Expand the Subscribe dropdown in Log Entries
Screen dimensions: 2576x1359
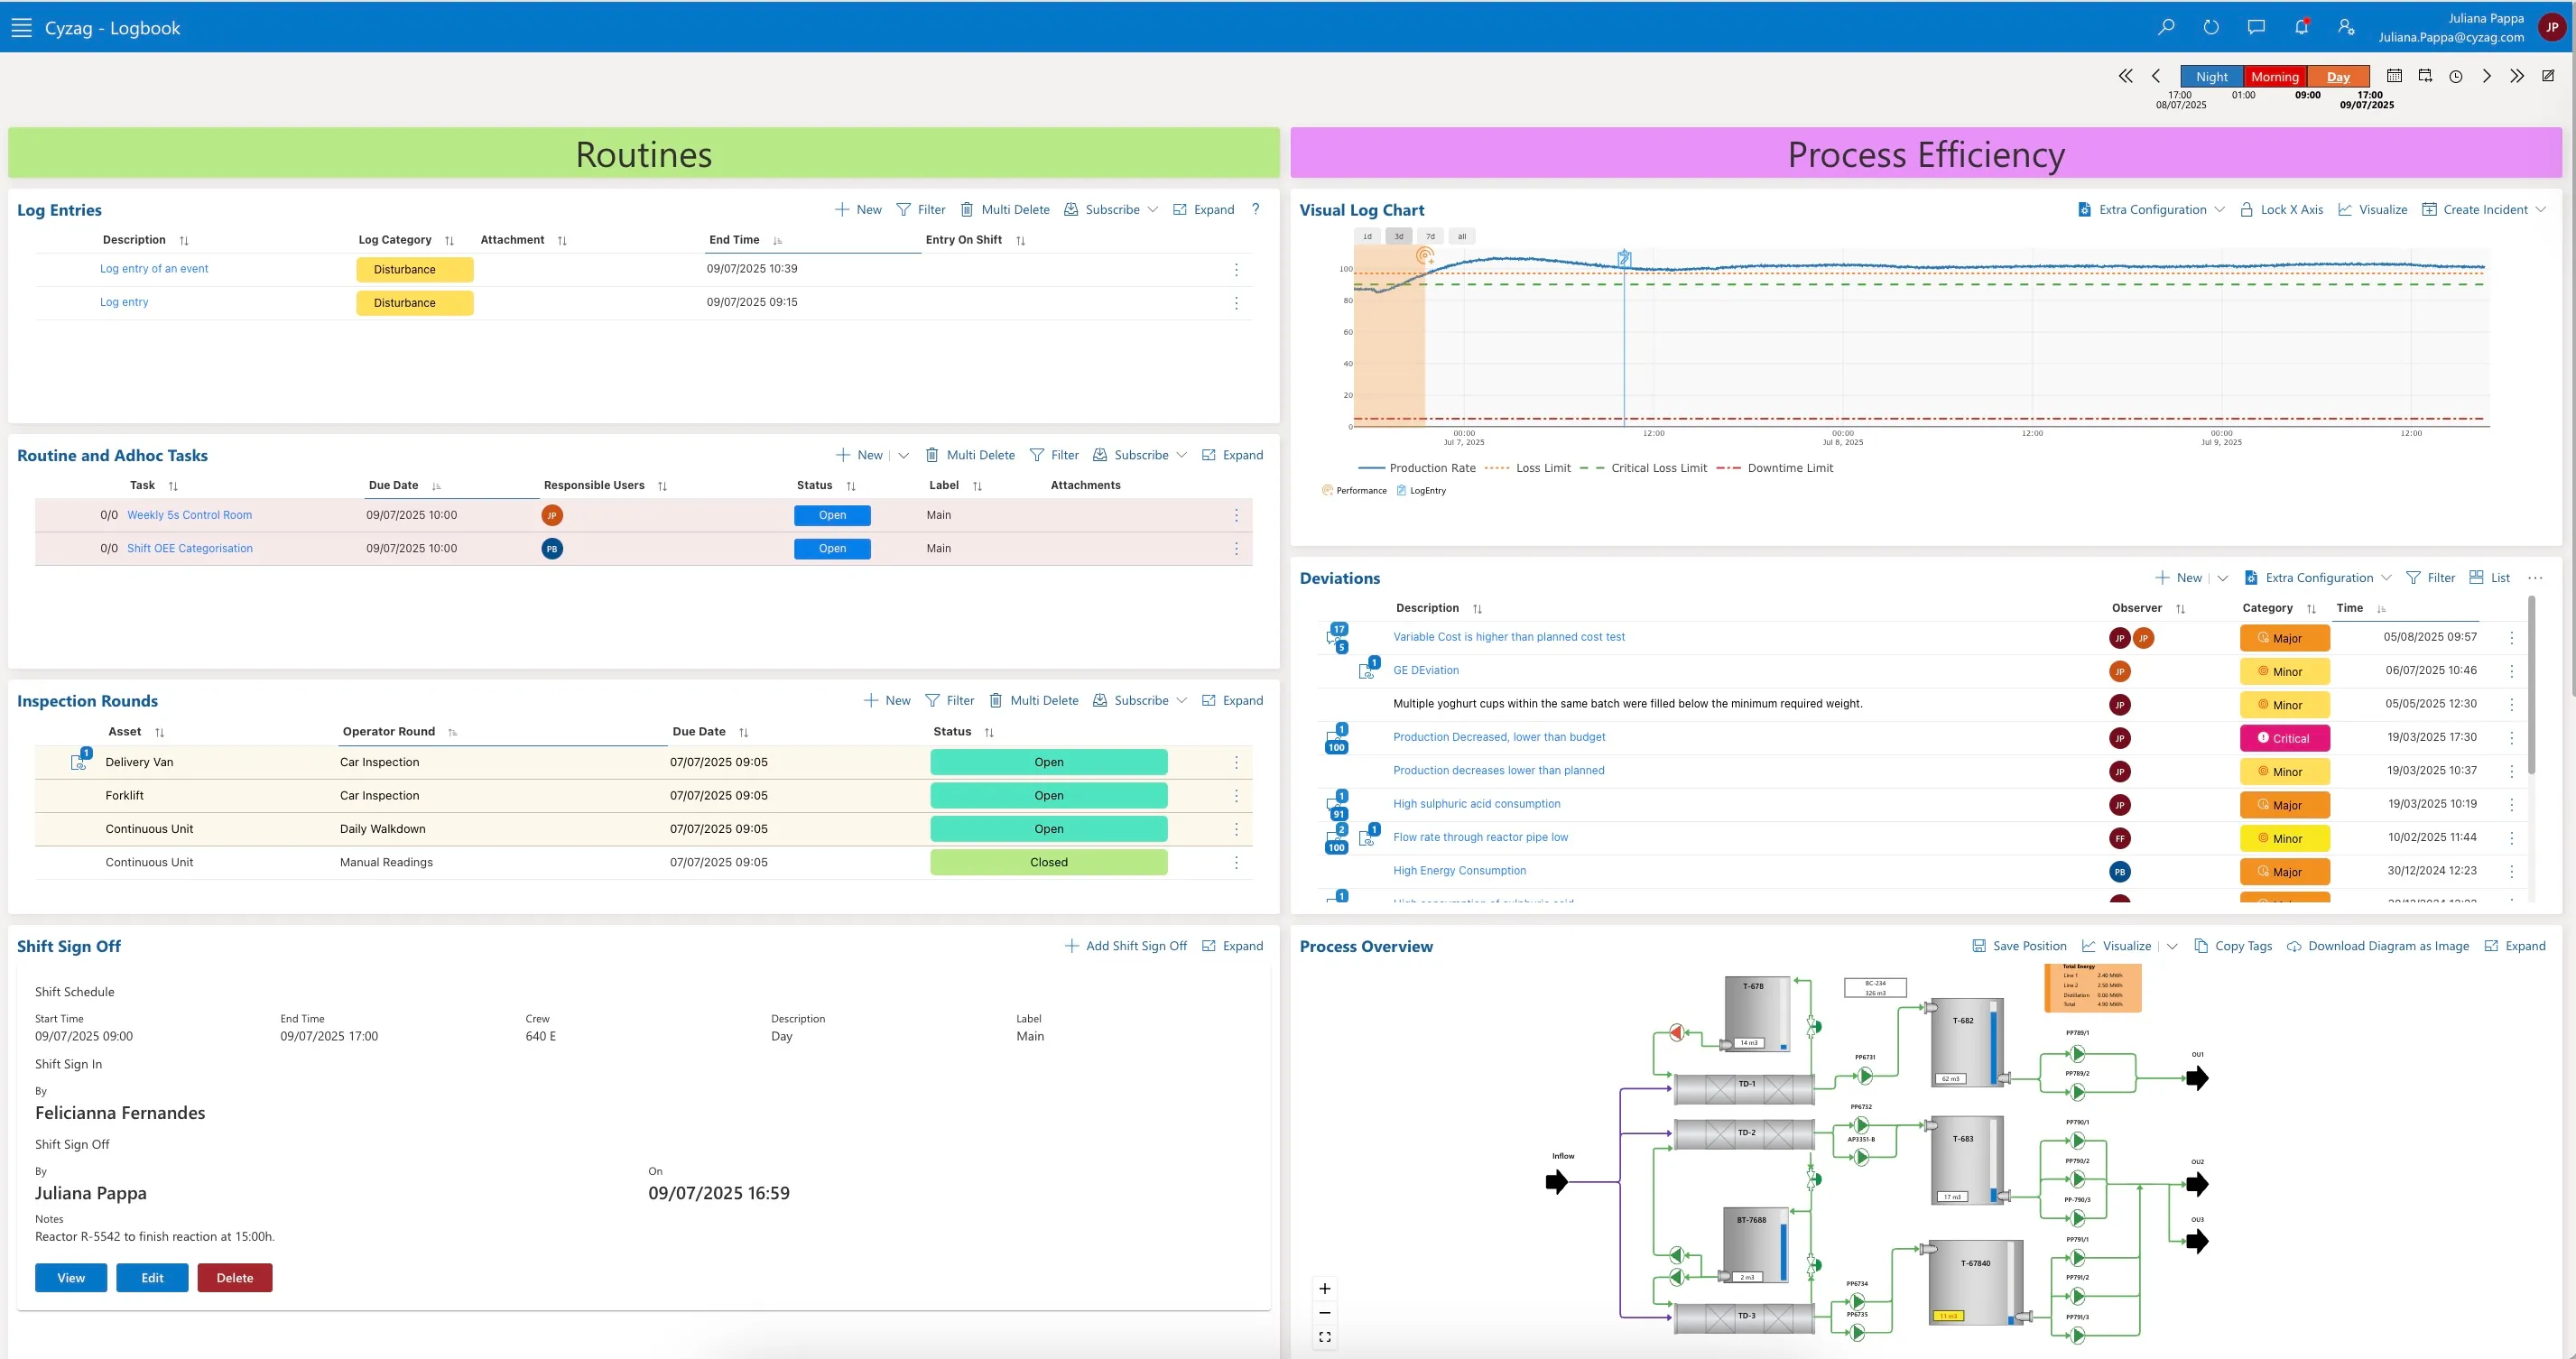1153,209
